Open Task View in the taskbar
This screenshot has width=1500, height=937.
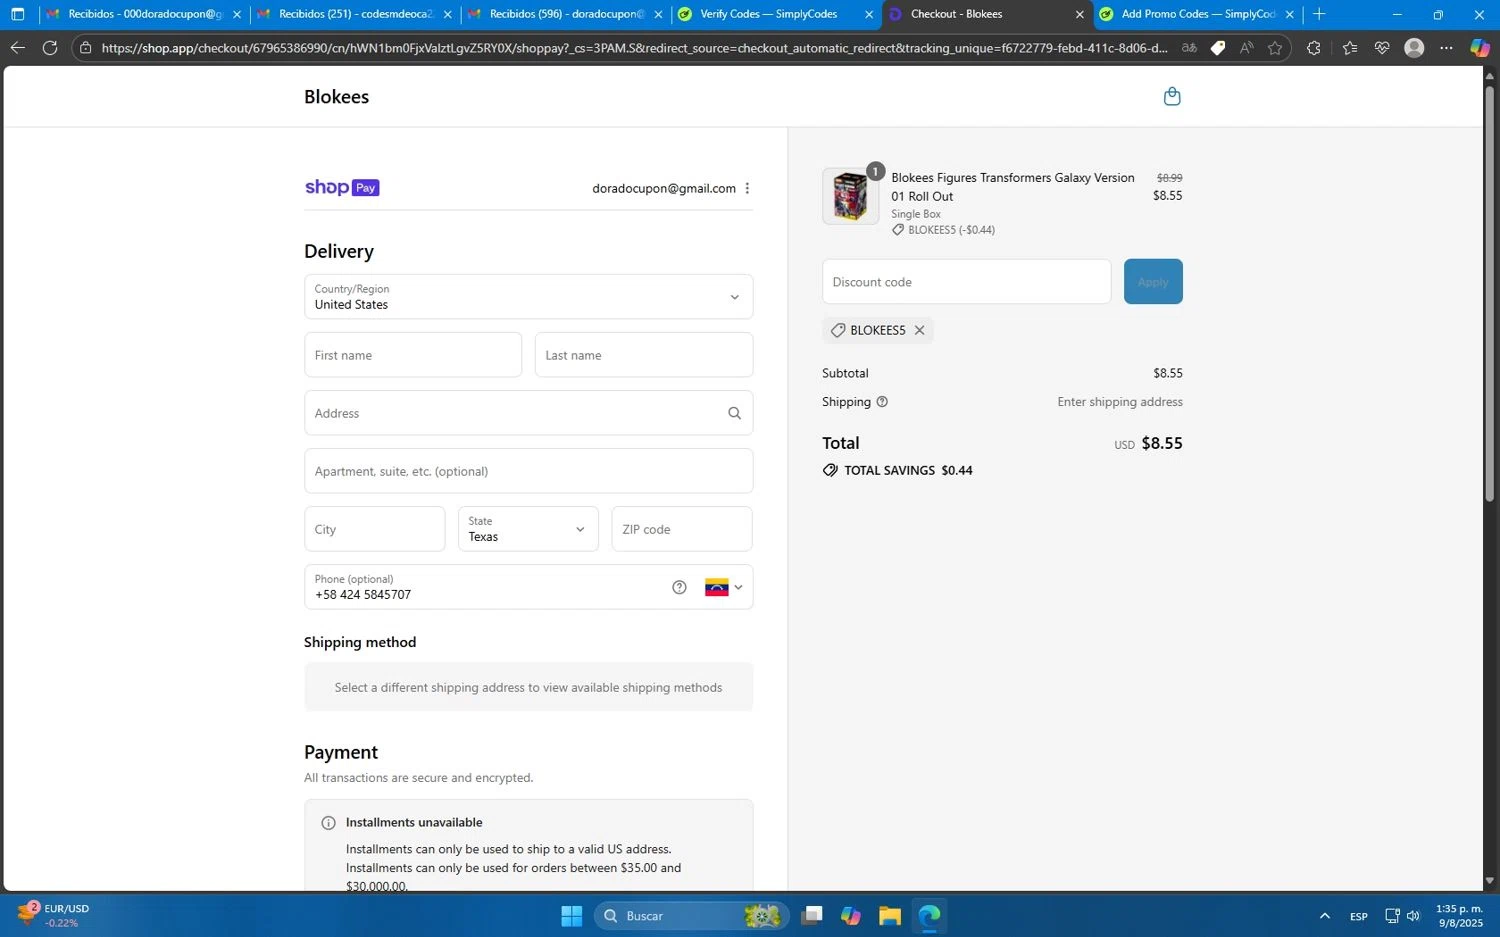click(811, 916)
